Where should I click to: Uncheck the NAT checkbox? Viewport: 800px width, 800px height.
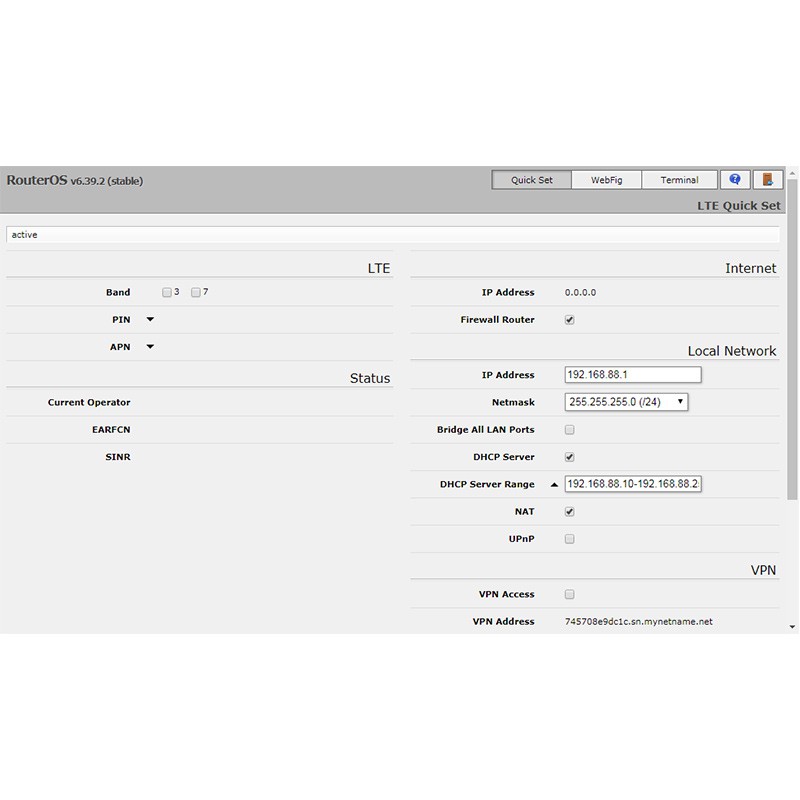click(x=570, y=512)
